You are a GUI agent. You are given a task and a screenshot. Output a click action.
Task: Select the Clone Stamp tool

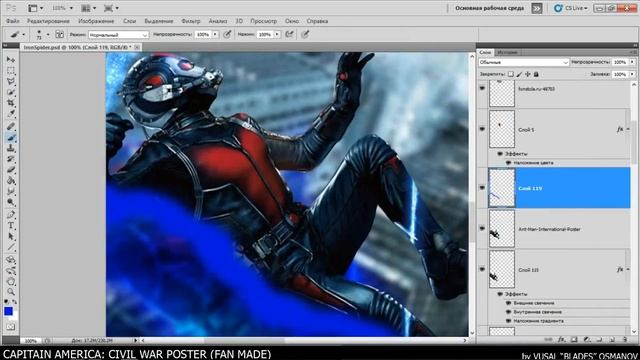11,149
